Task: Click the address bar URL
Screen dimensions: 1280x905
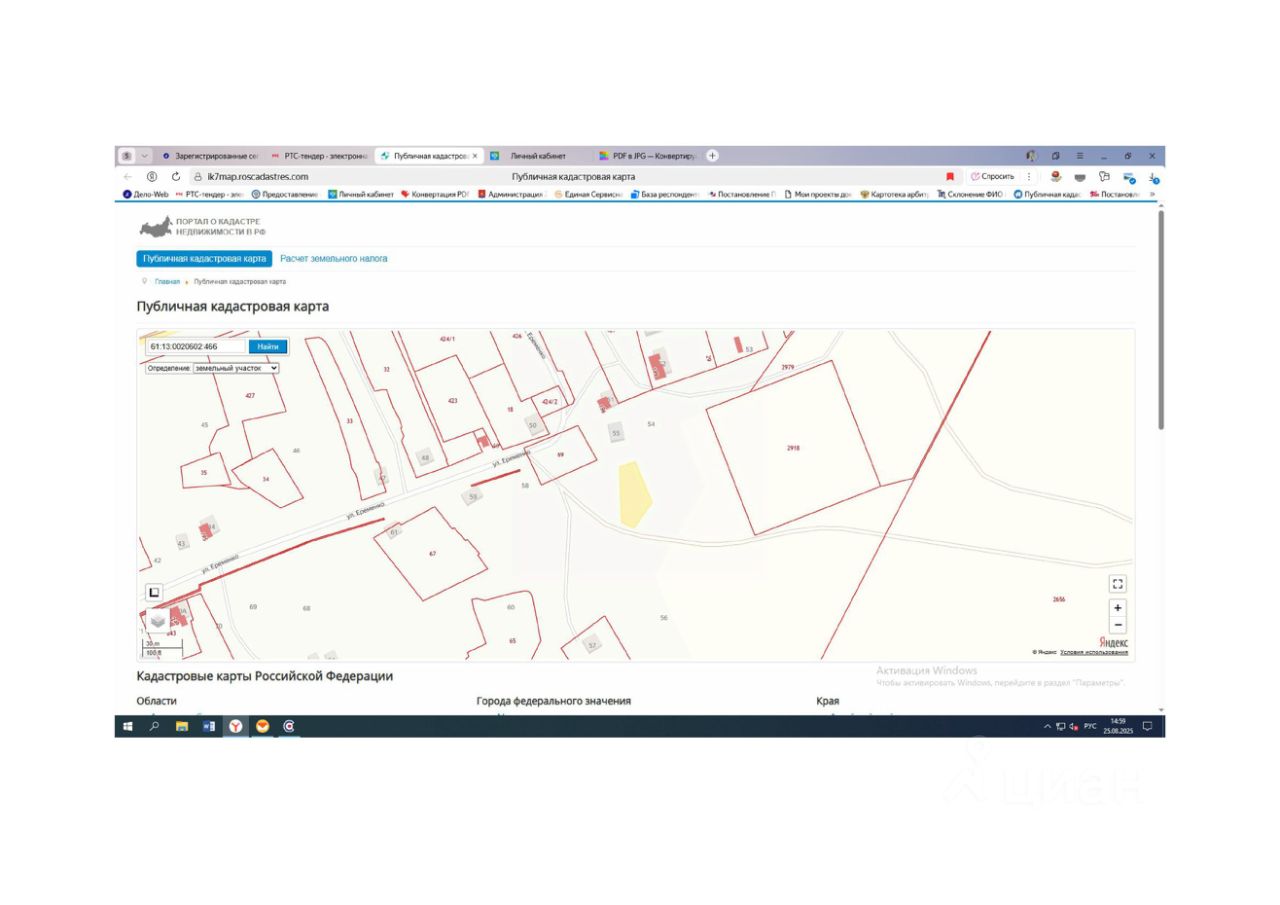Action: [x=257, y=177]
